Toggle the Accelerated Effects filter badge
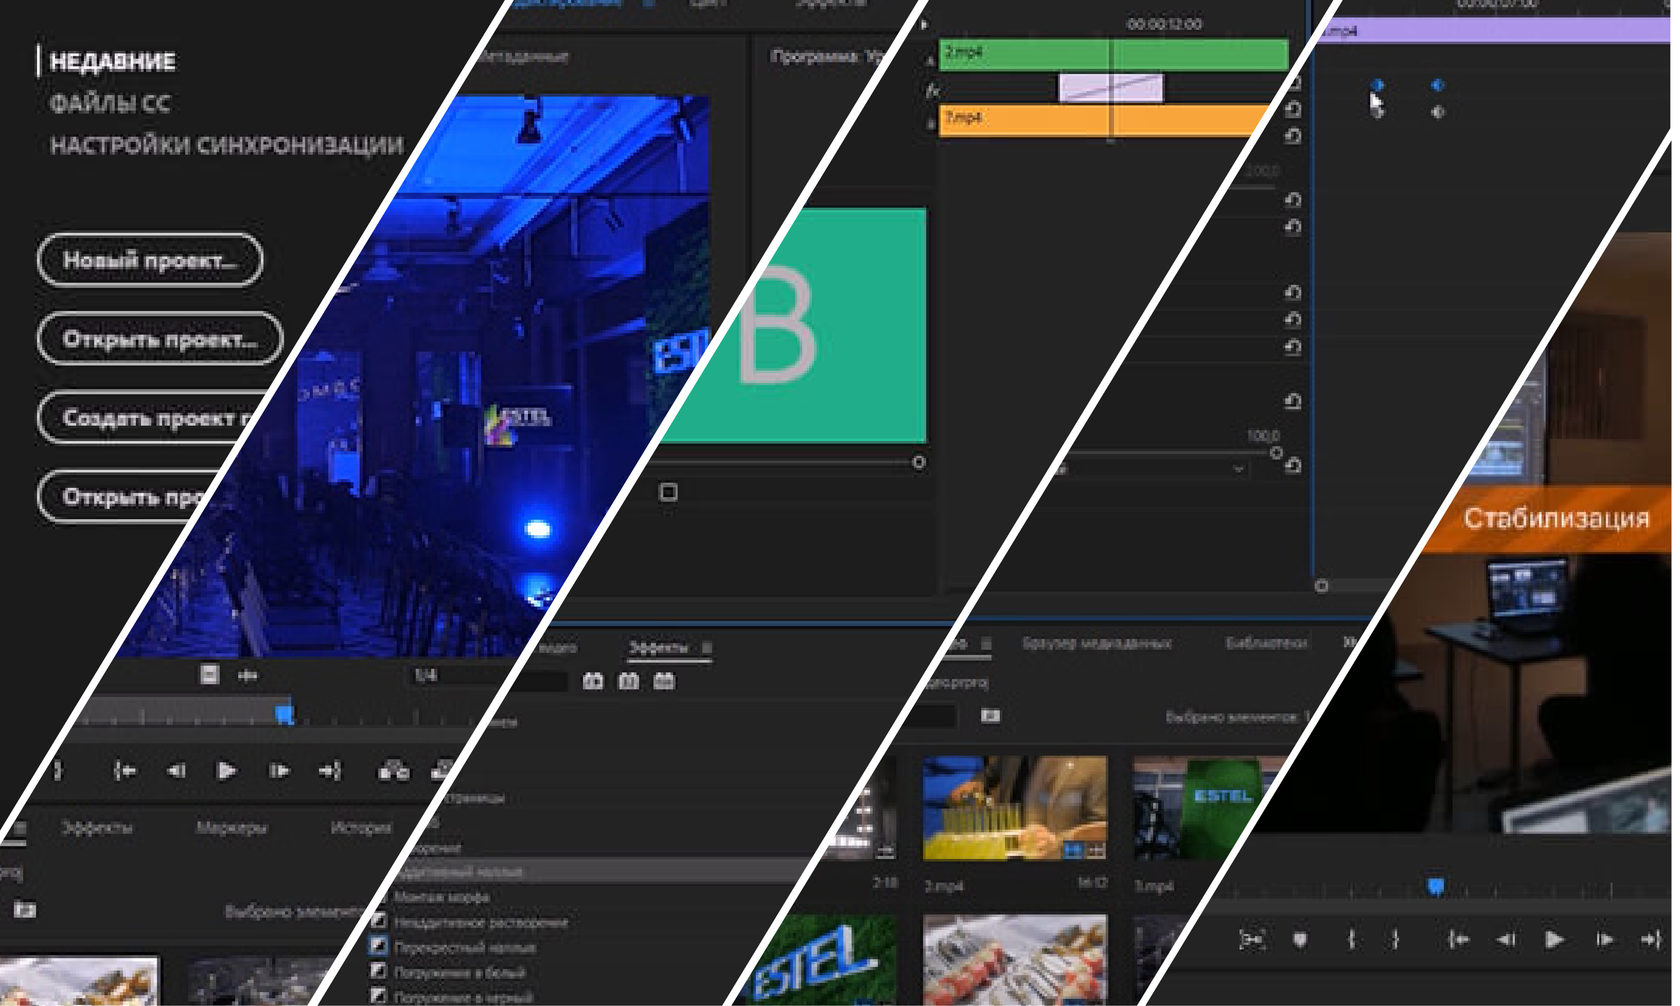The image size is (1680, 1006). (x=593, y=682)
